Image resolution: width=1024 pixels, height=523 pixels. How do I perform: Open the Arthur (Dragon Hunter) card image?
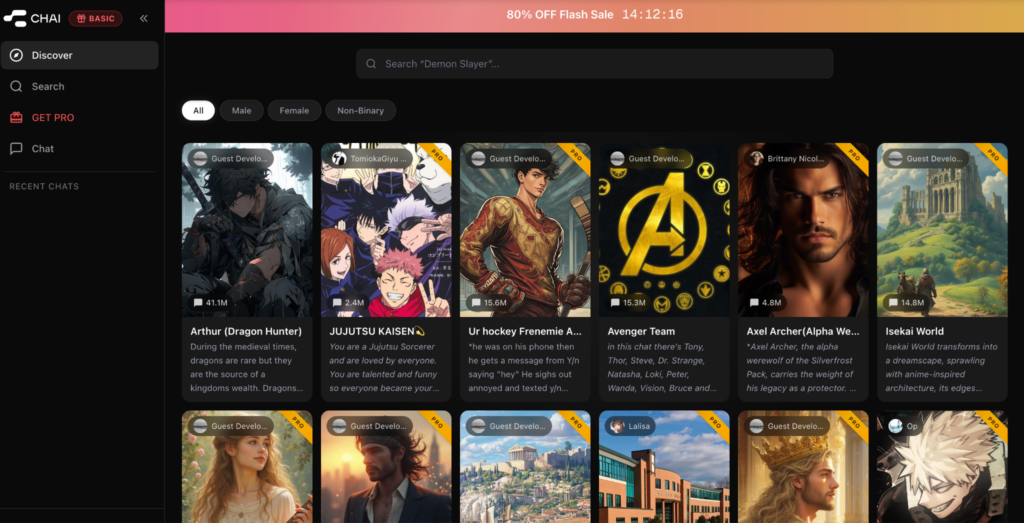pos(247,230)
